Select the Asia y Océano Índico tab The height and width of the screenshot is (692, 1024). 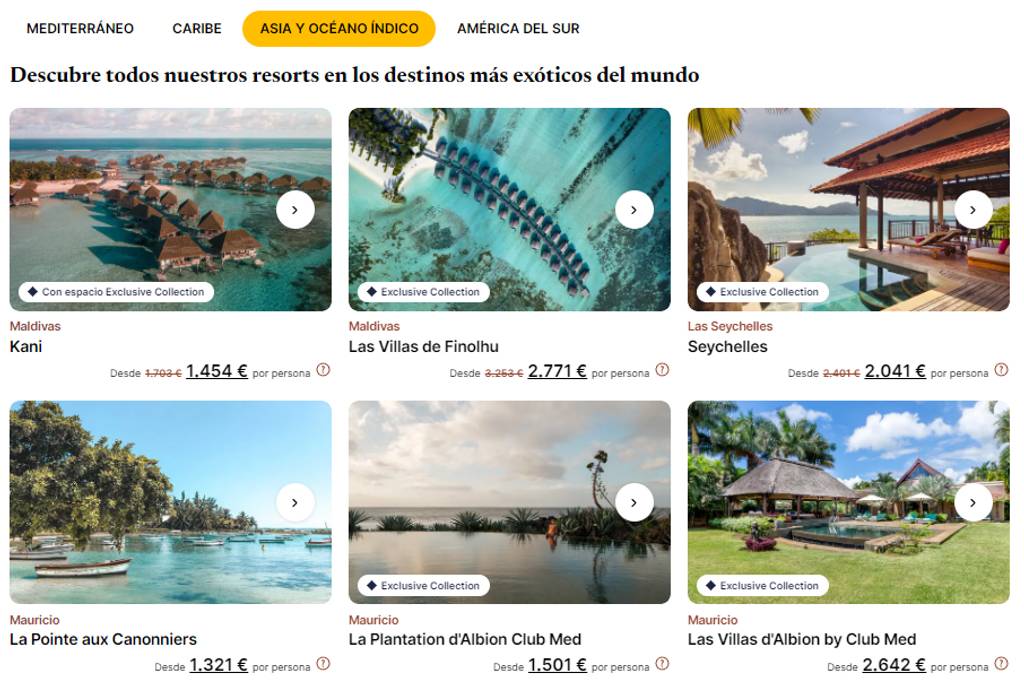[339, 29]
